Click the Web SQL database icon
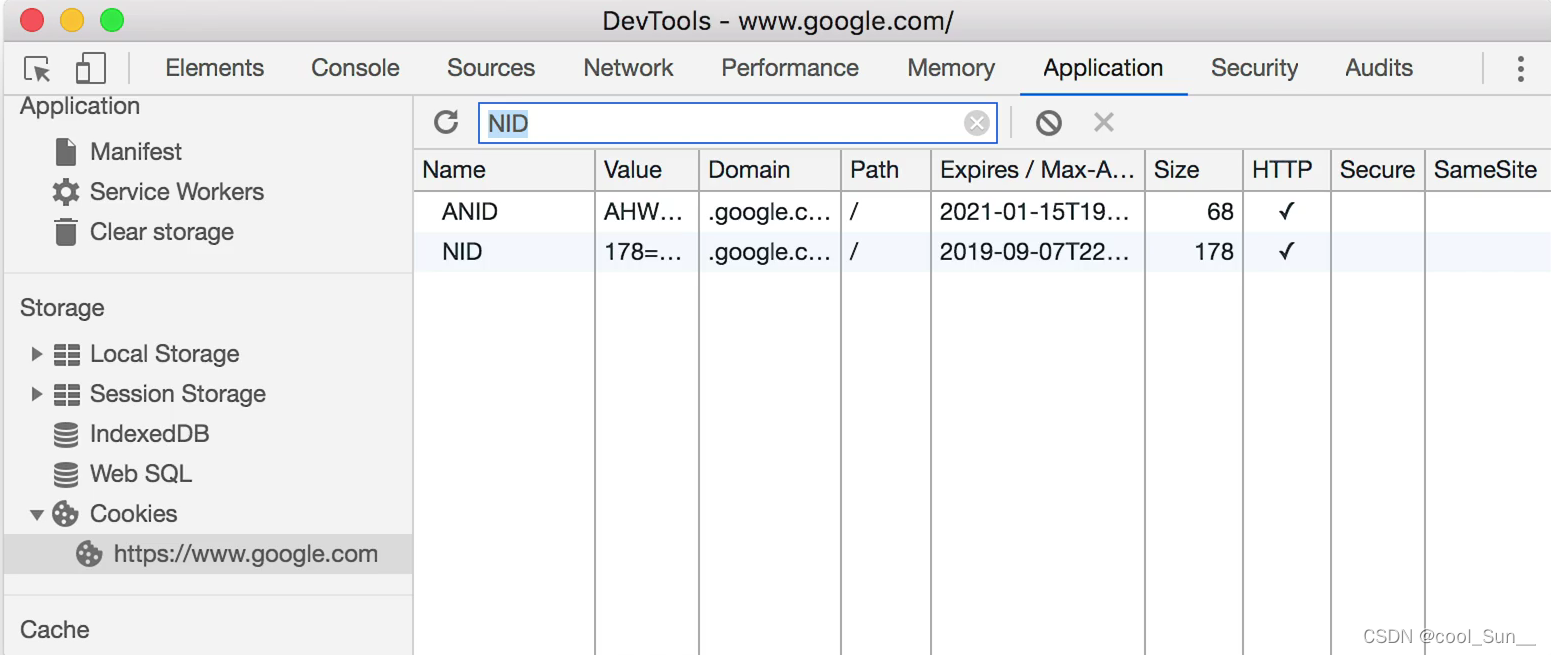Viewport: 1551px width, 655px height. pyautogui.click(x=66, y=474)
